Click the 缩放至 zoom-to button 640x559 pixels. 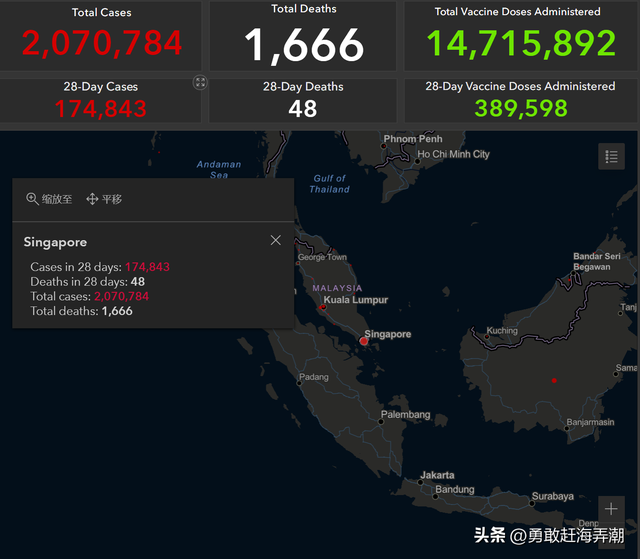click(x=49, y=199)
